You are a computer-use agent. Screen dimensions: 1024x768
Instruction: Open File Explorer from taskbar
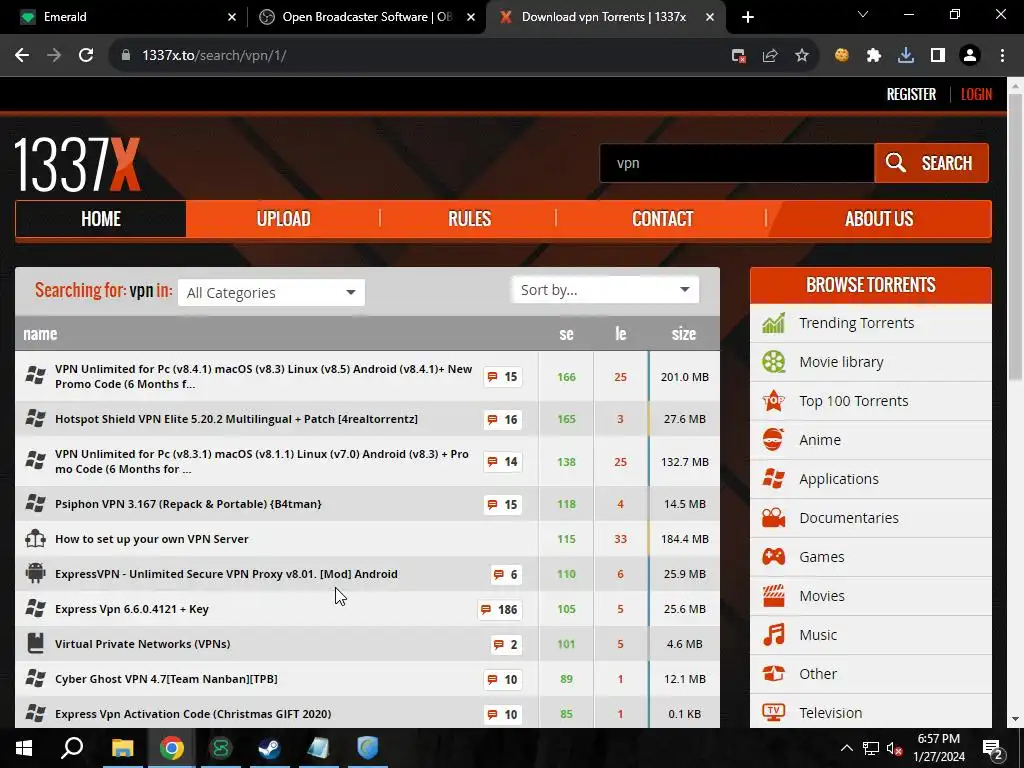pos(122,748)
